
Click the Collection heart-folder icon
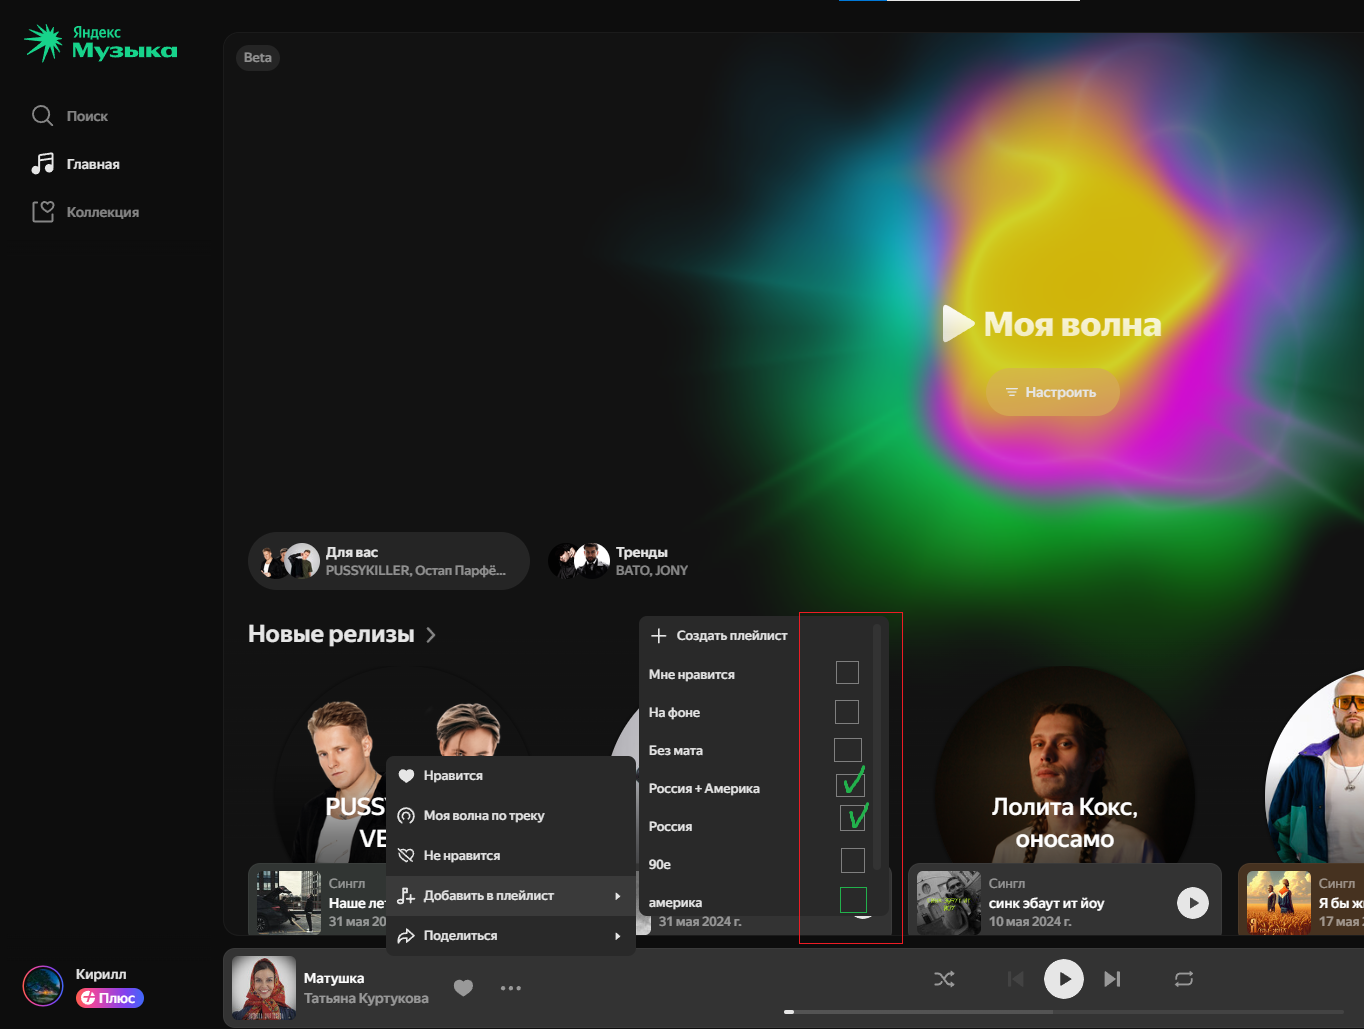(x=42, y=212)
